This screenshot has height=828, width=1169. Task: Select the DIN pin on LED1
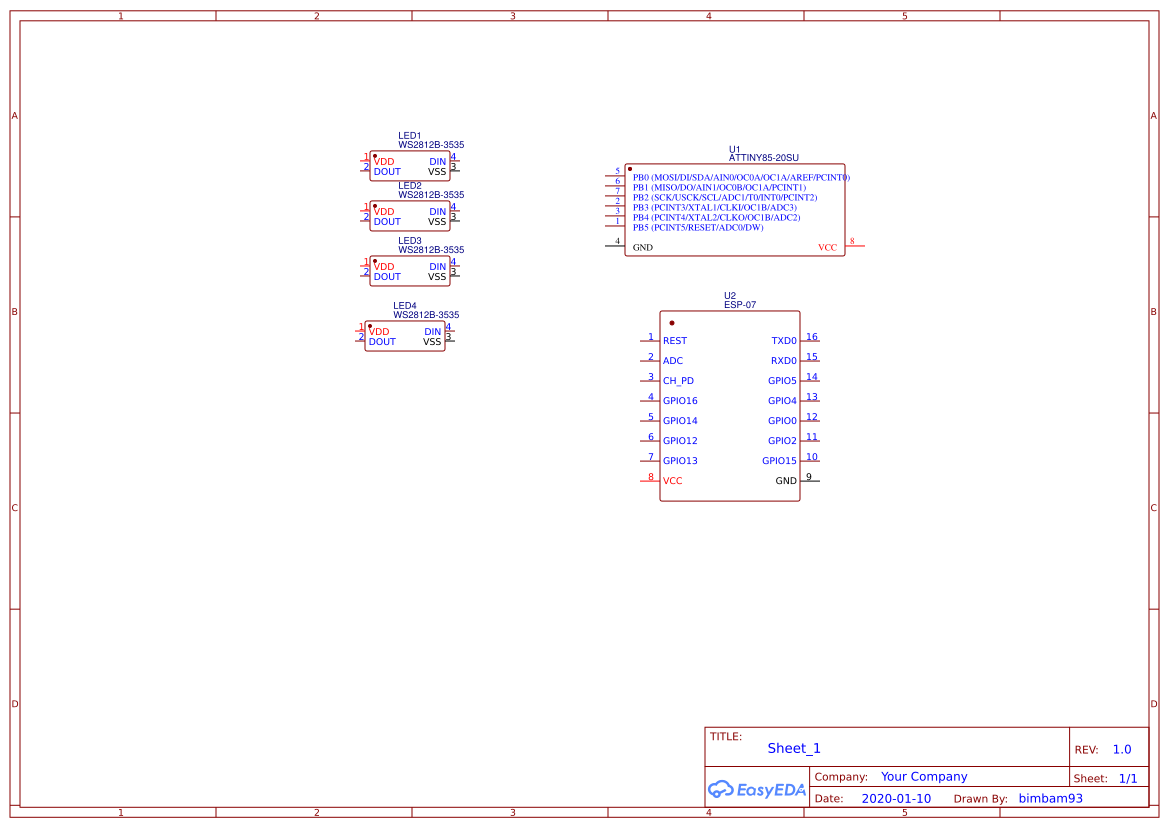(x=437, y=160)
